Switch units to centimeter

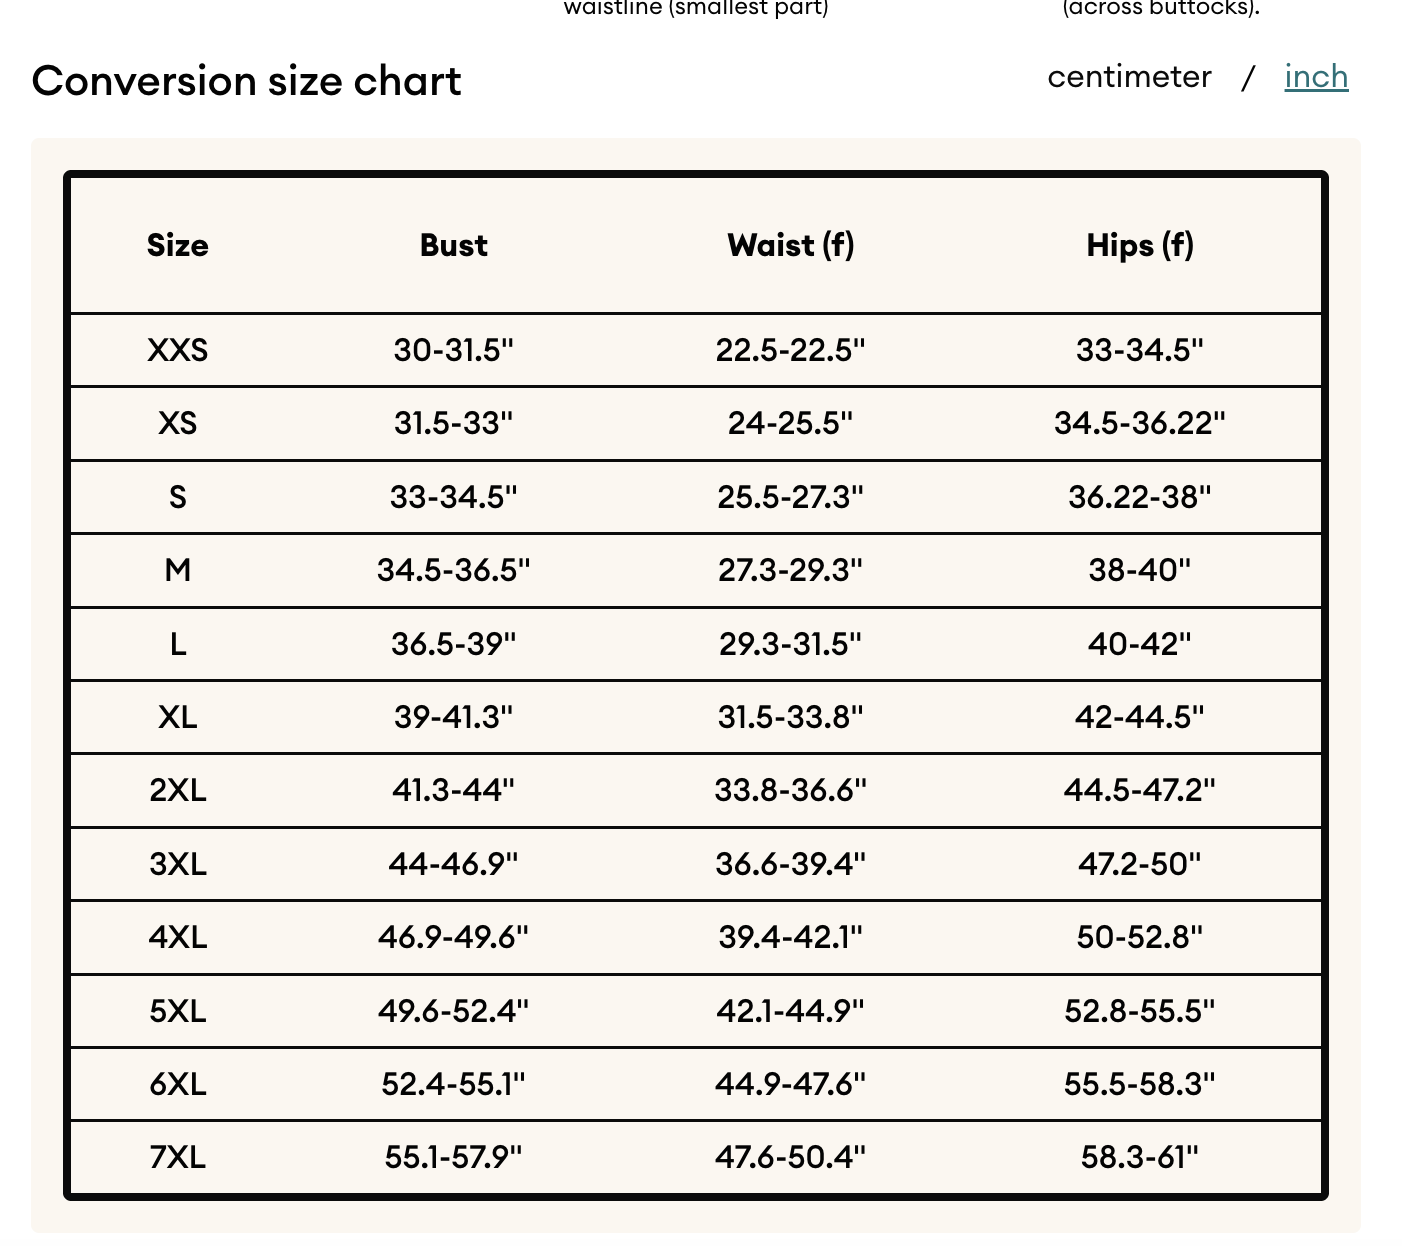(x=1129, y=77)
